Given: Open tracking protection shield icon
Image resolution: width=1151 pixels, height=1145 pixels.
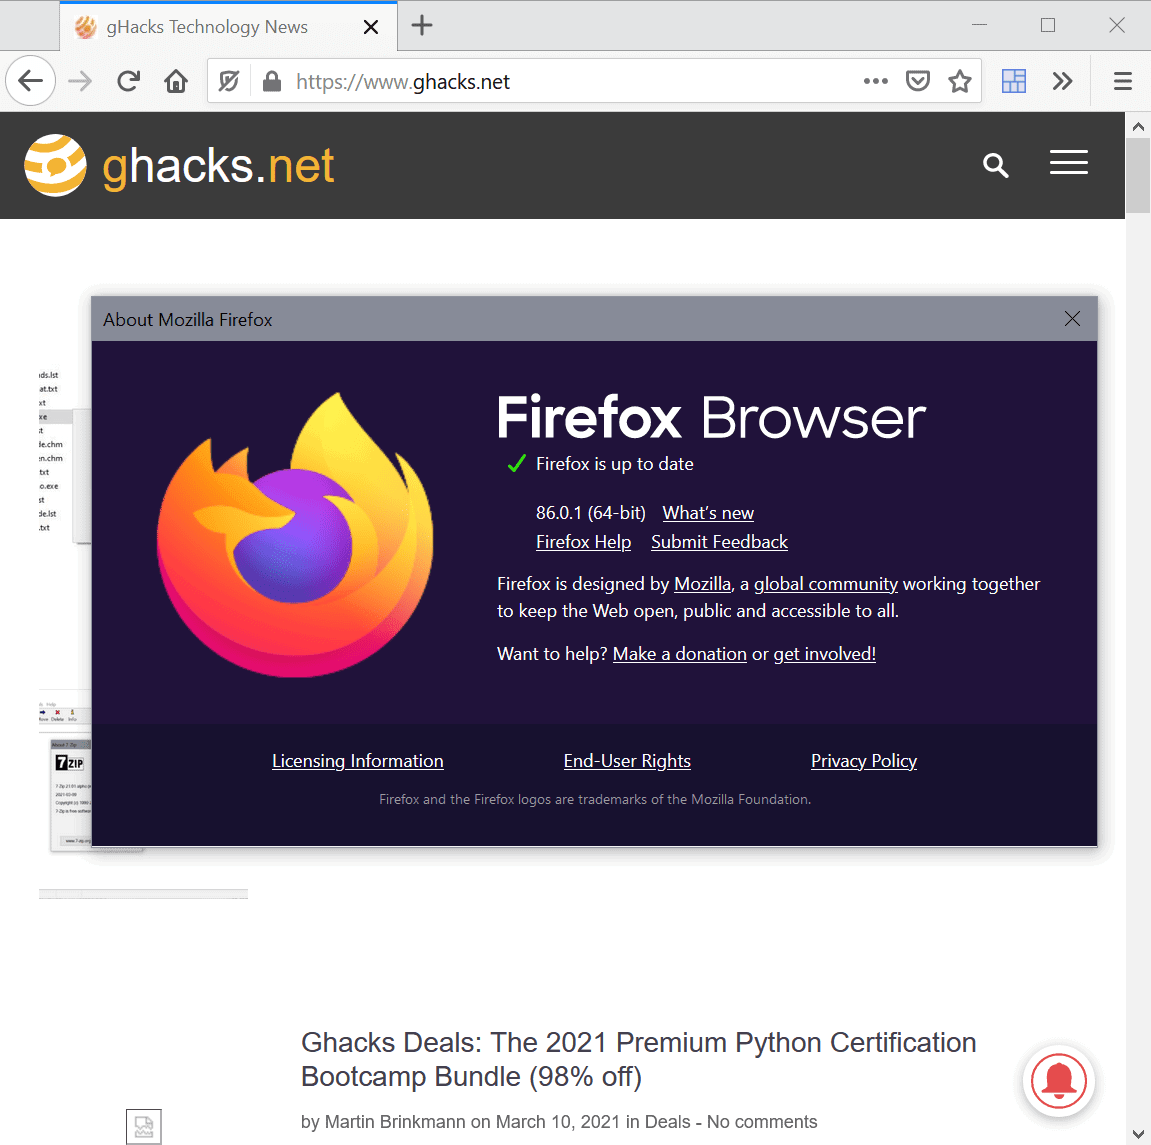Looking at the screenshot, I should coord(229,81).
